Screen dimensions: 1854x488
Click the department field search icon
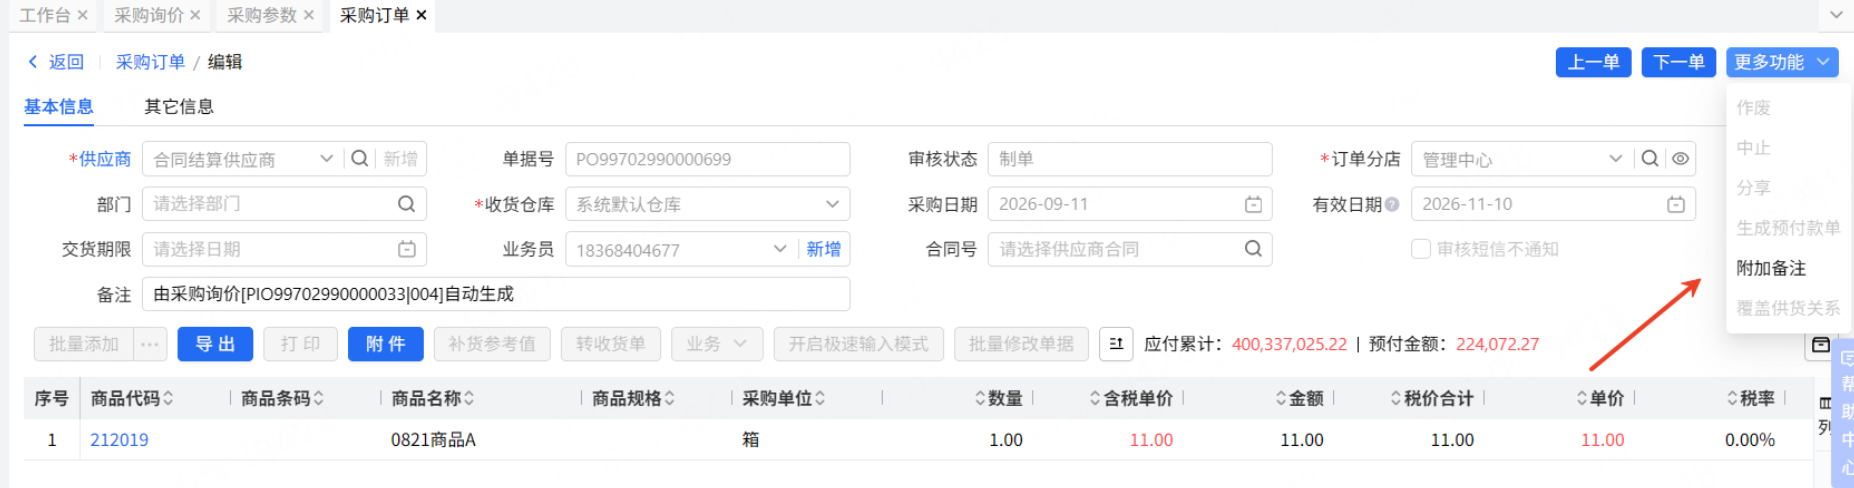coord(406,204)
